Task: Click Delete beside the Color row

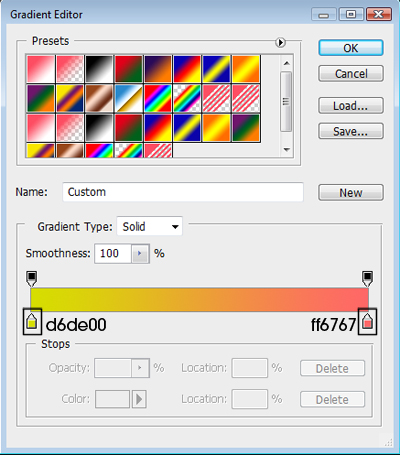Action: (332, 399)
